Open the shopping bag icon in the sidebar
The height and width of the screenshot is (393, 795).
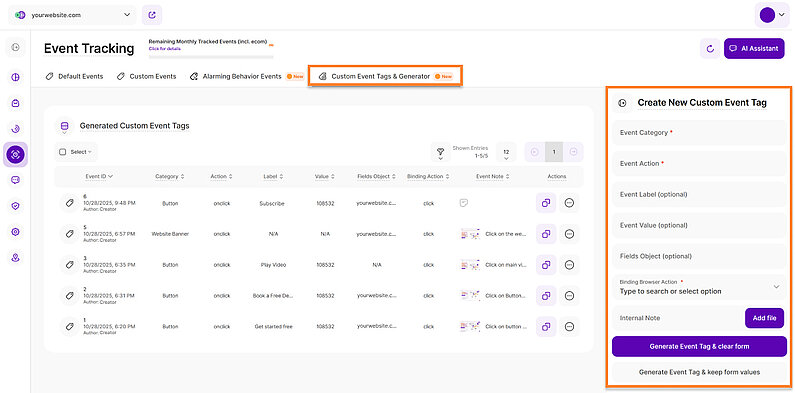pyautogui.click(x=15, y=103)
